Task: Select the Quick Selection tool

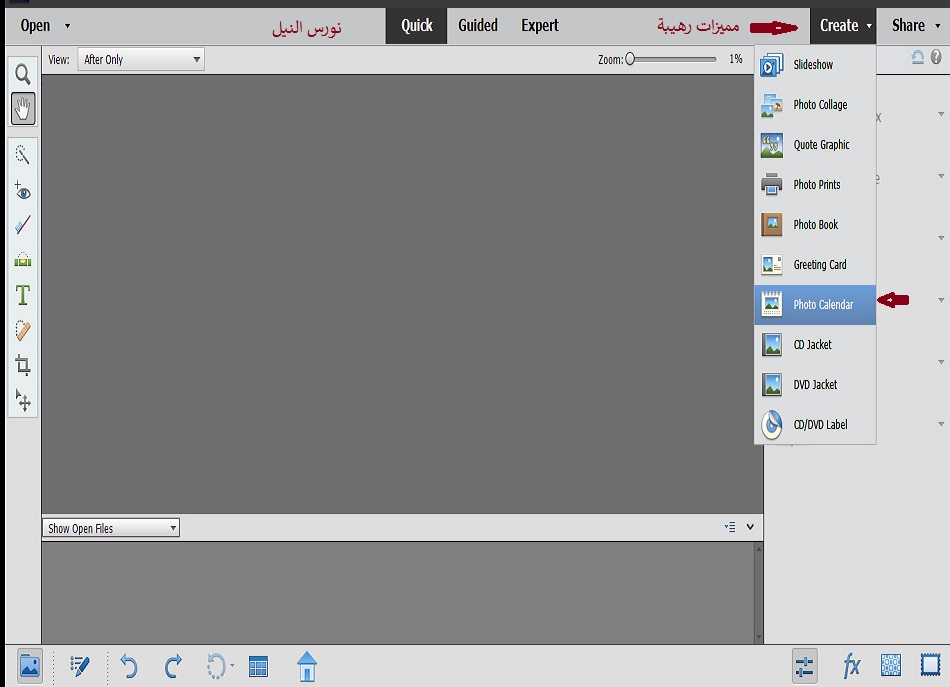Action: (22, 154)
